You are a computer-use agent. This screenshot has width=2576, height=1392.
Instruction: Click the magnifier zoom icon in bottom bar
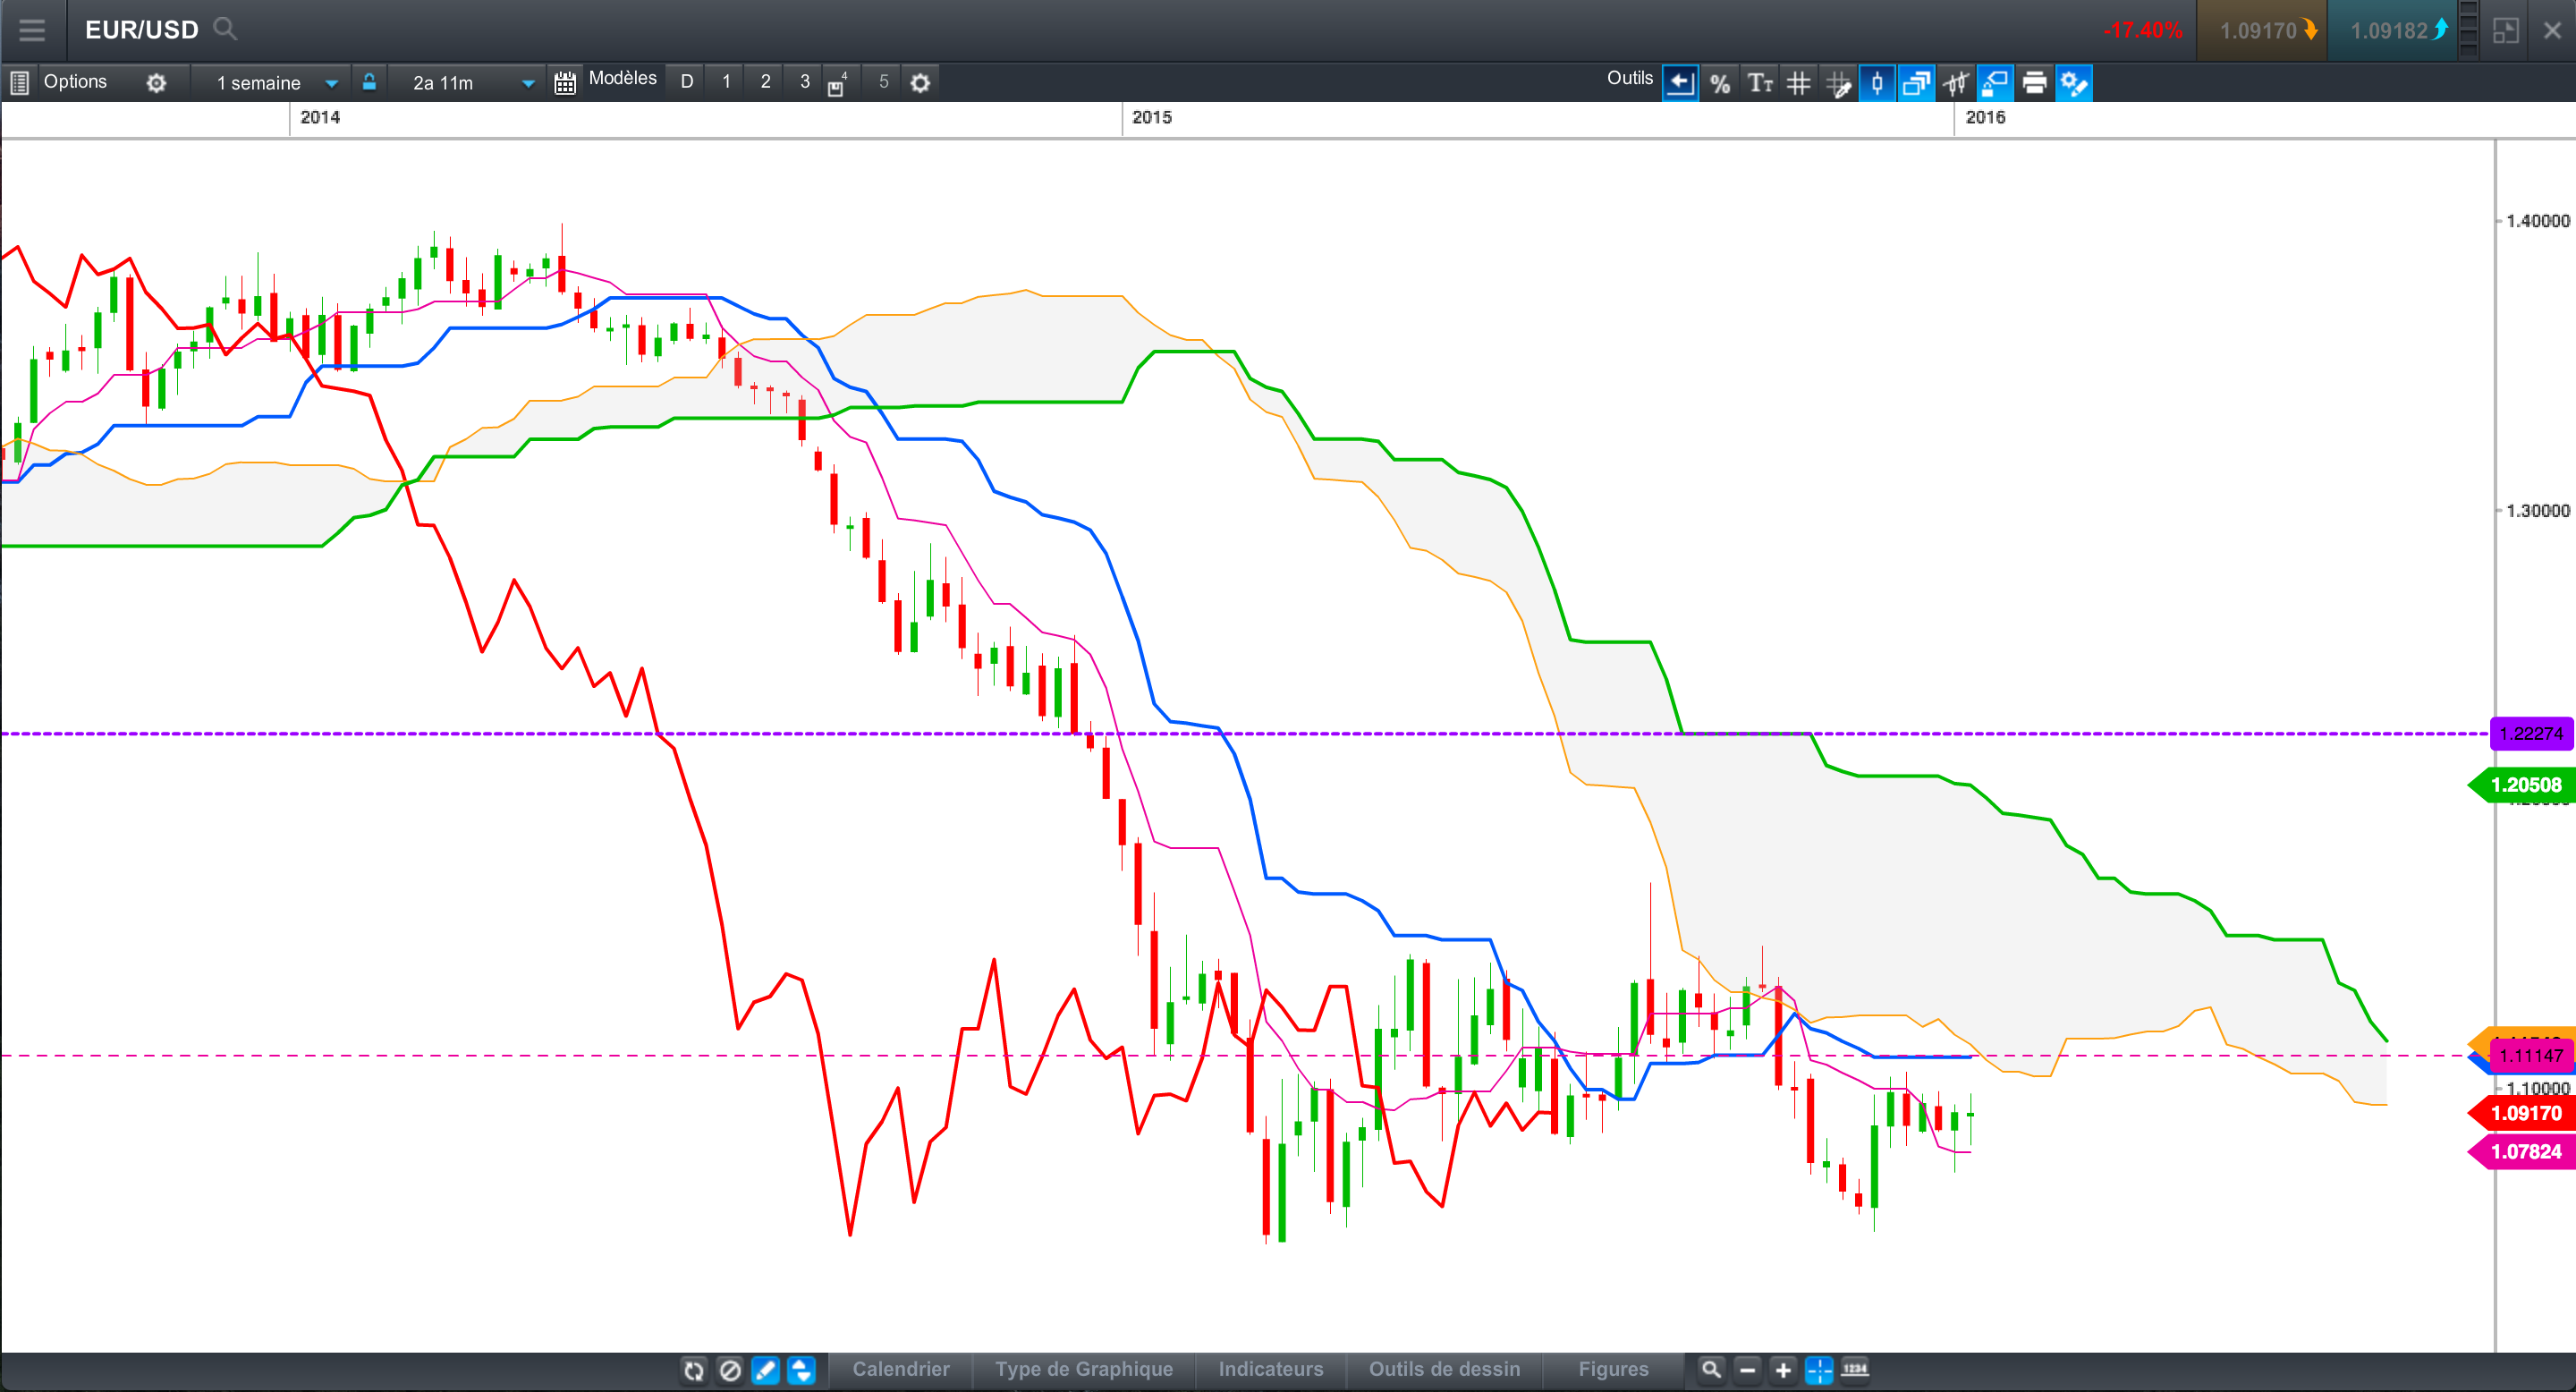[x=1711, y=1369]
